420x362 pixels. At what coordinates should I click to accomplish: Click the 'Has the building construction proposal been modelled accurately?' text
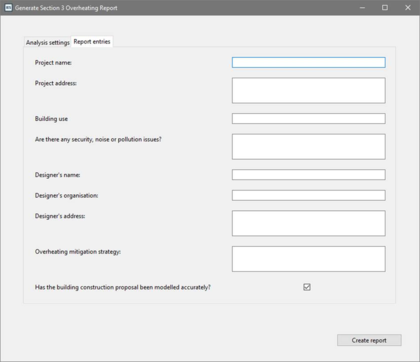coord(123,287)
